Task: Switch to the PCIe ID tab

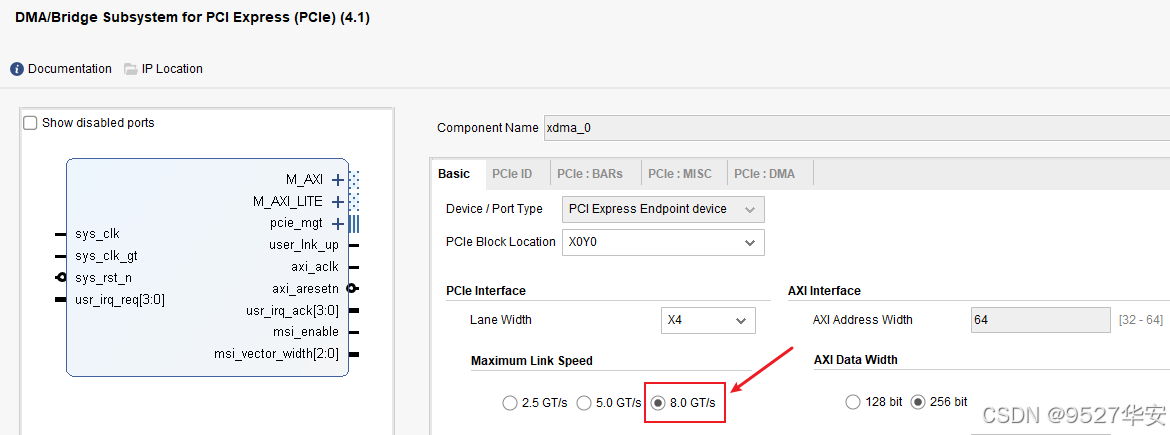Action: point(512,174)
